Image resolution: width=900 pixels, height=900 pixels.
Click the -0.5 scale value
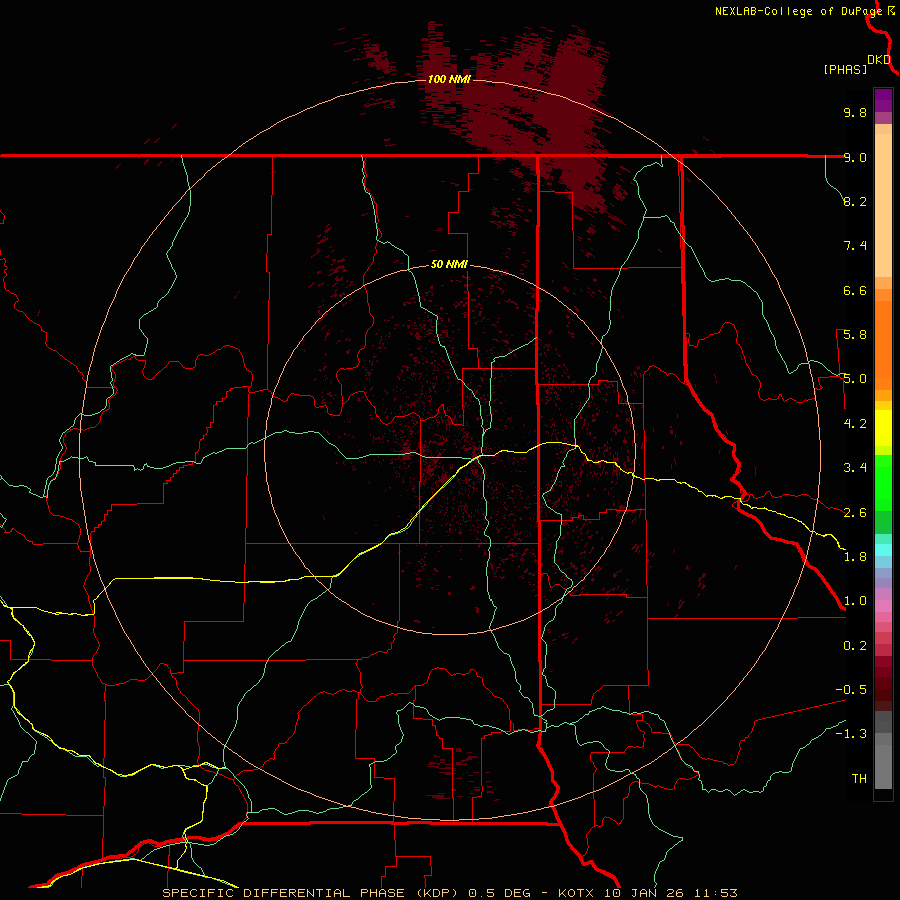[851, 690]
